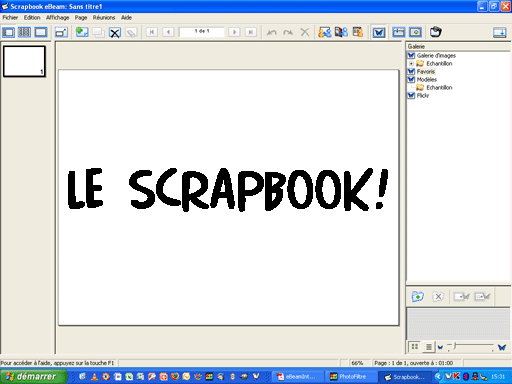Open the Réunions menu
This screenshot has width=512, height=384.
[104, 18]
